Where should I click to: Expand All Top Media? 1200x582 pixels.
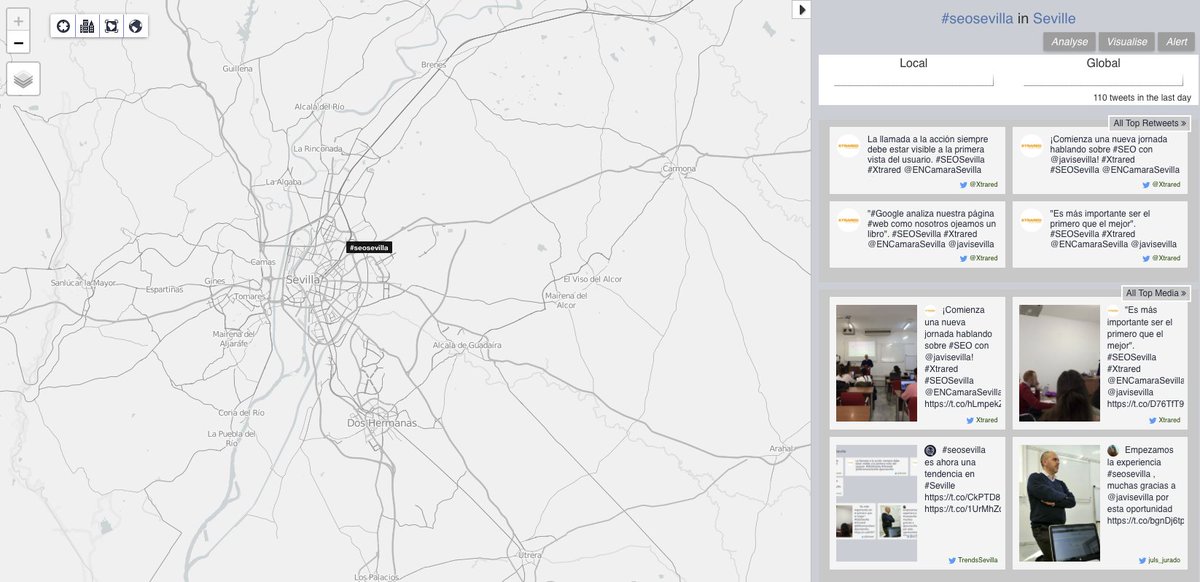click(1156, 293)
